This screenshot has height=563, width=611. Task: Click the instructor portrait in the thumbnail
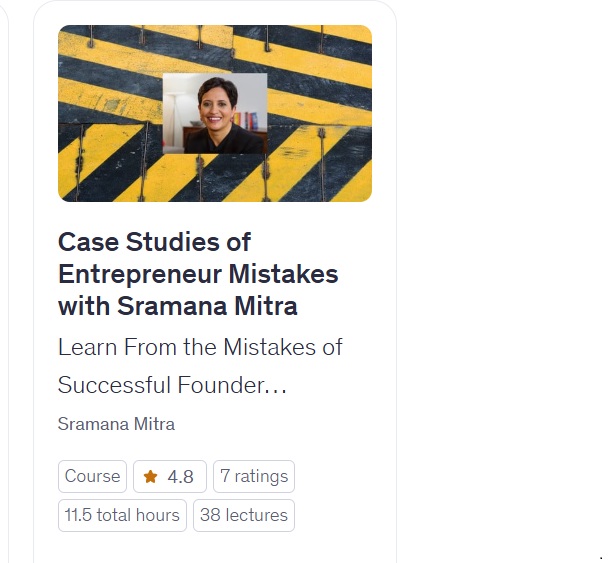(x=215, y=113)
